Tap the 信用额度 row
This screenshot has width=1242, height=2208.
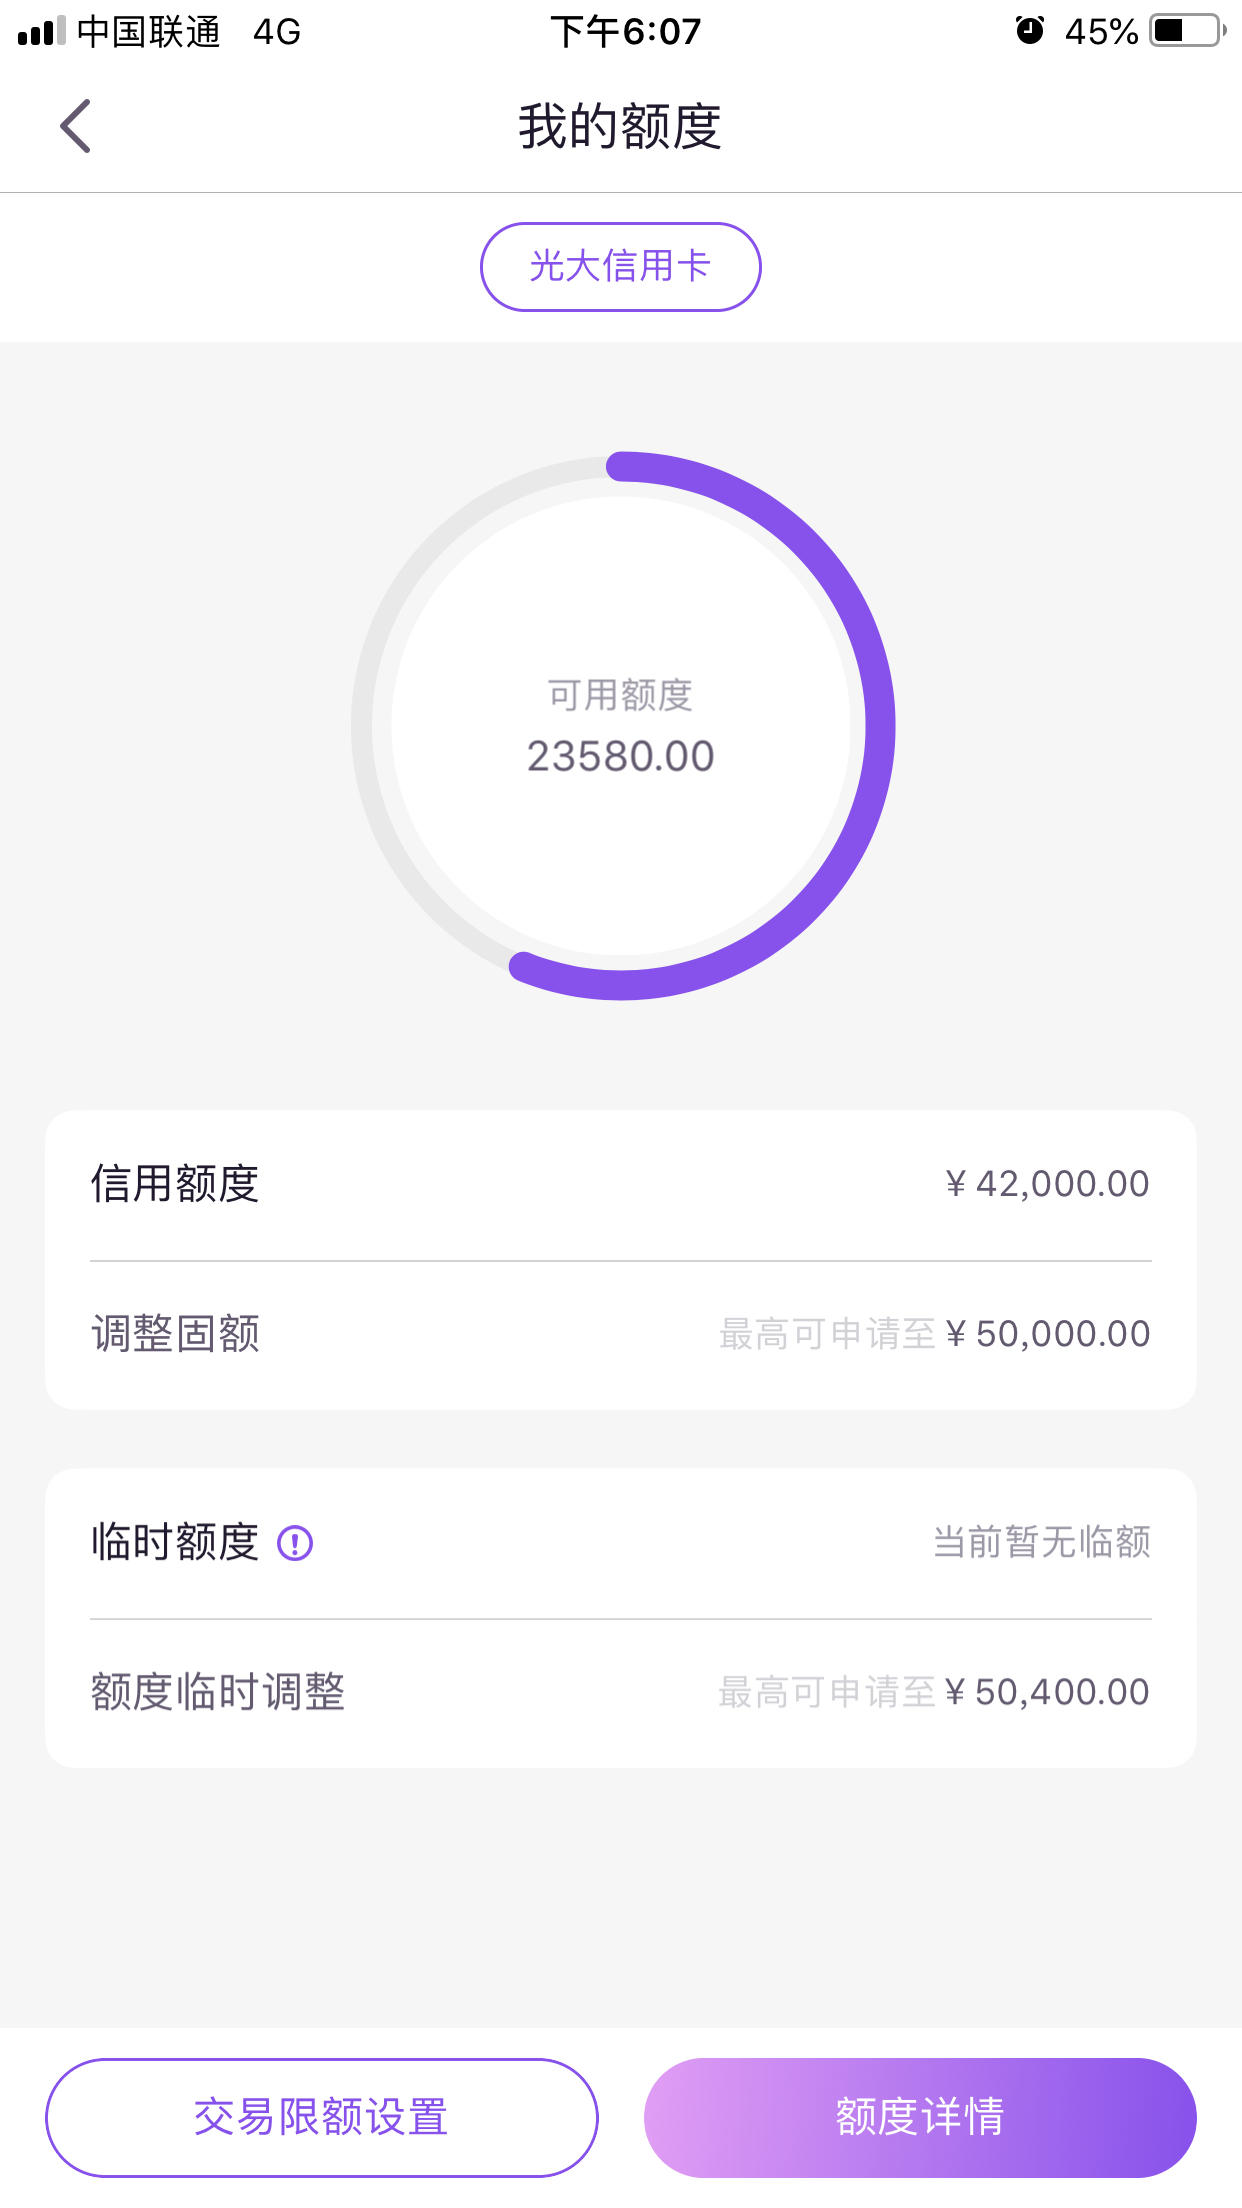(x=621, y=1185)
